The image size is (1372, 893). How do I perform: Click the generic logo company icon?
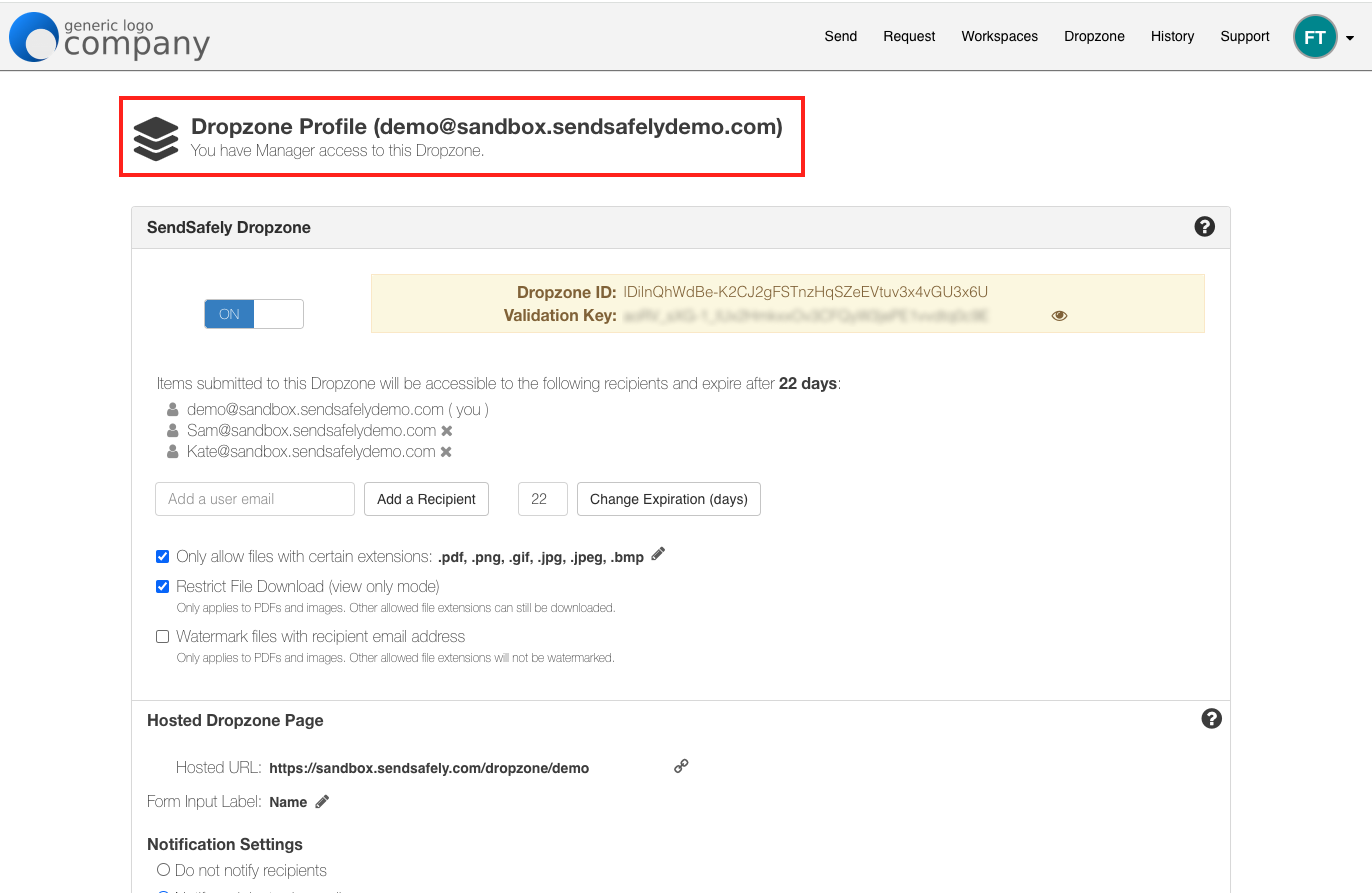110,37
